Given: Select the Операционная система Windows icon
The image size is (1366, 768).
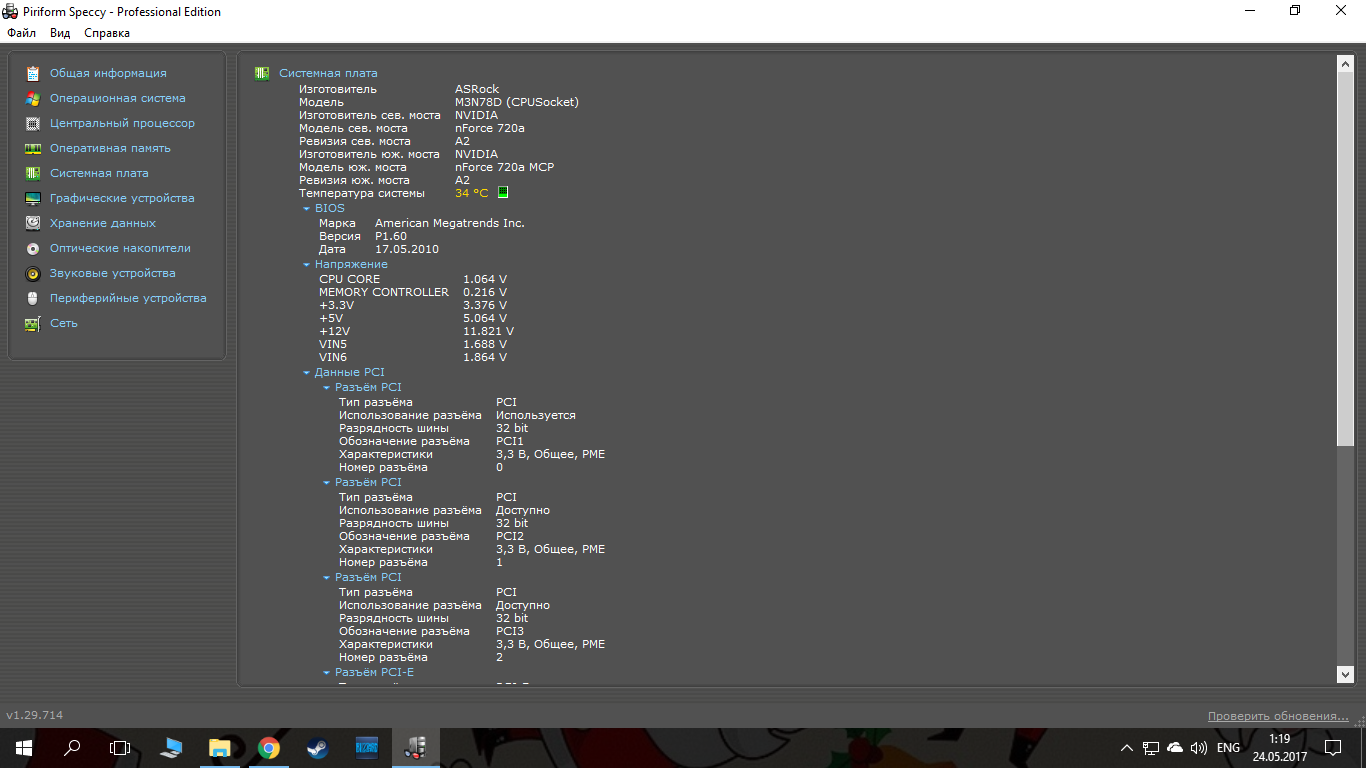Looking at the screenshot, I should tap(33, 98).
